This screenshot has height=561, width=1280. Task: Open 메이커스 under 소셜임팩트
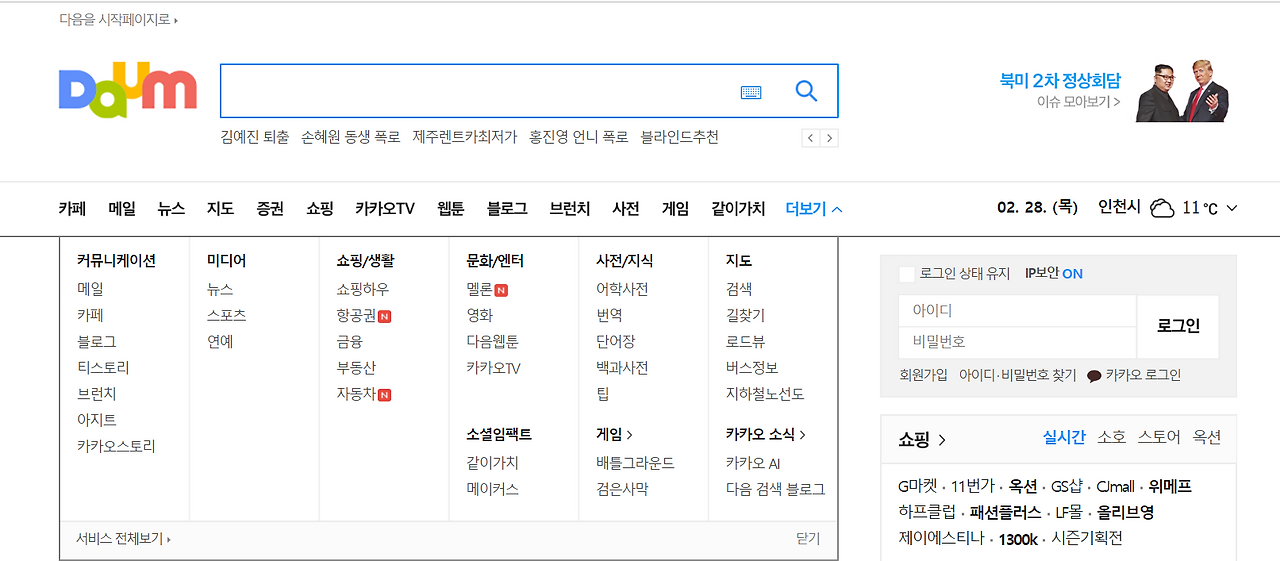[x=492, y=489]
